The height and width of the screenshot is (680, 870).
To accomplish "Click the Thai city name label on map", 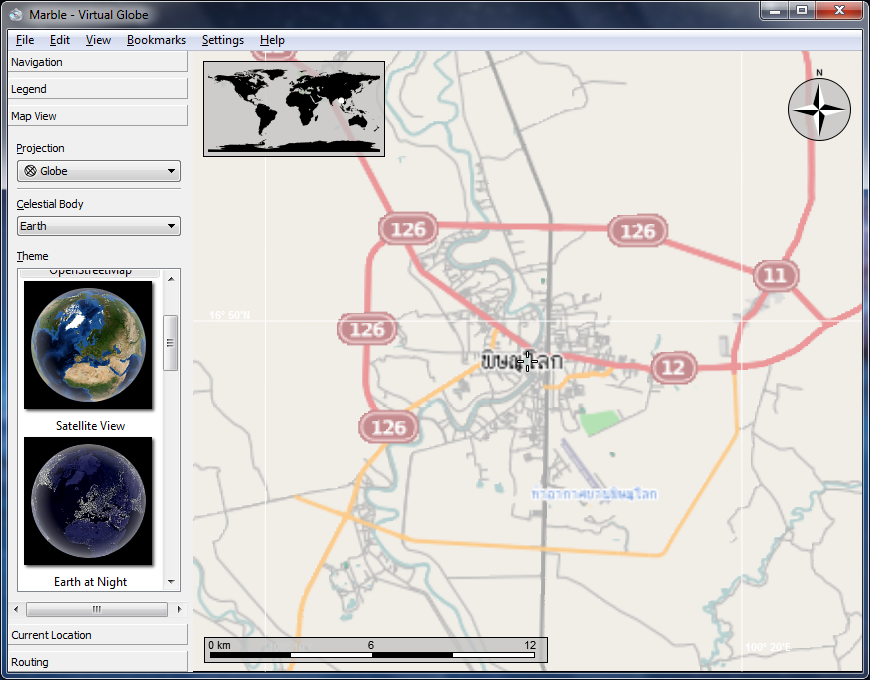I will click(522, 361).
